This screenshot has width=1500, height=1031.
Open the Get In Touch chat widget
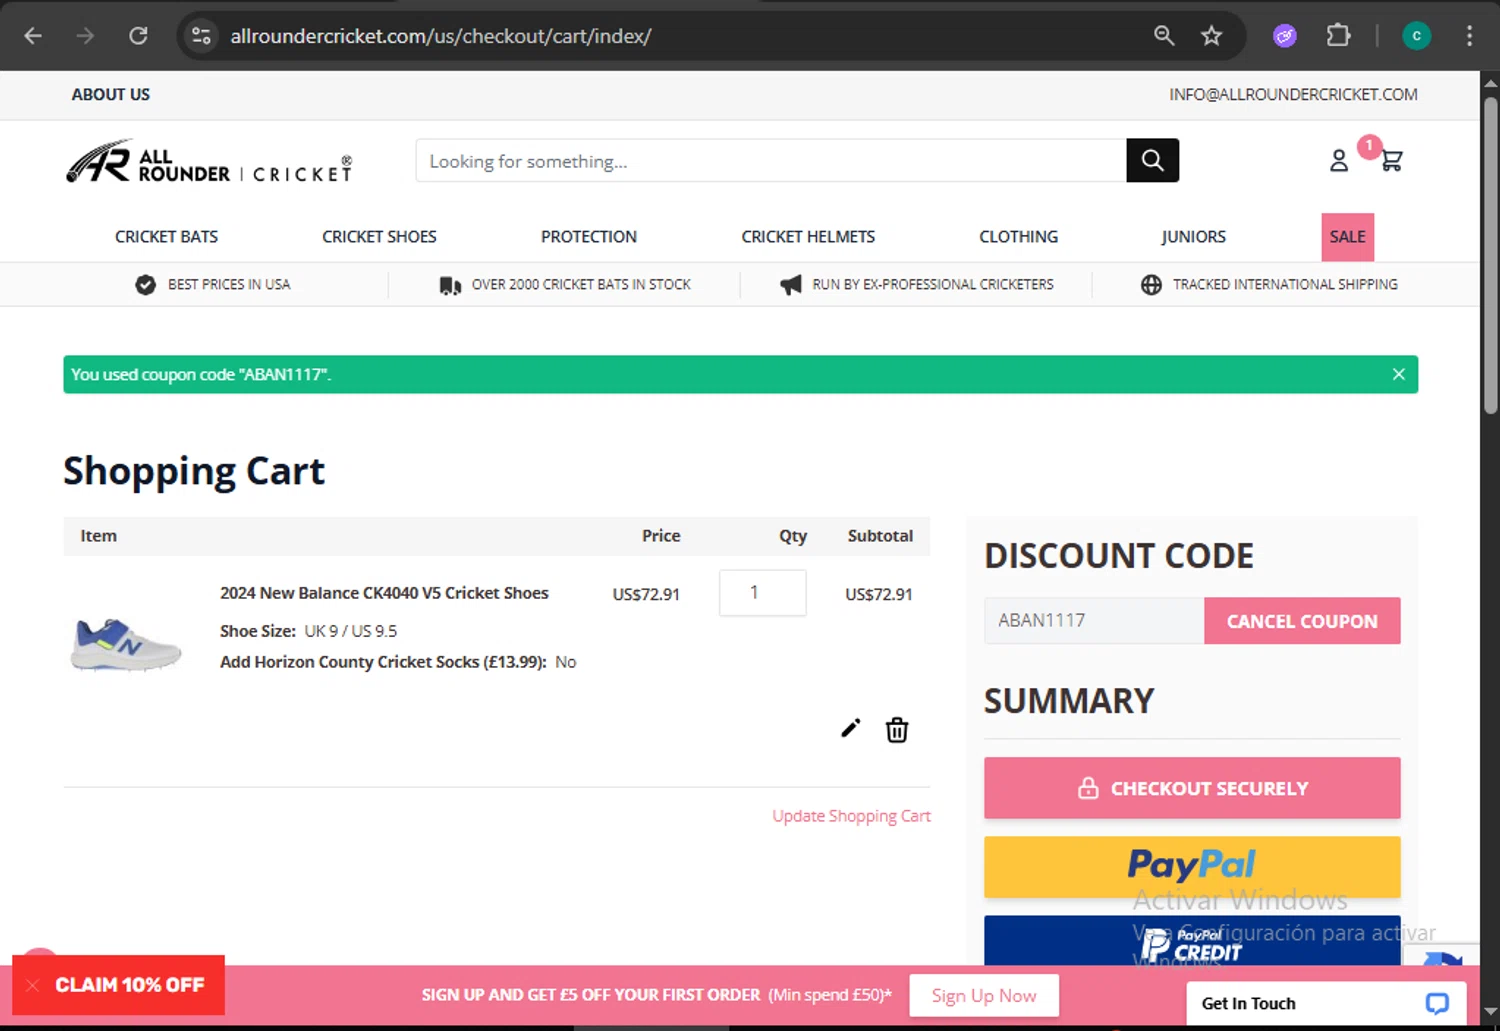(x=1326, y=1003)
